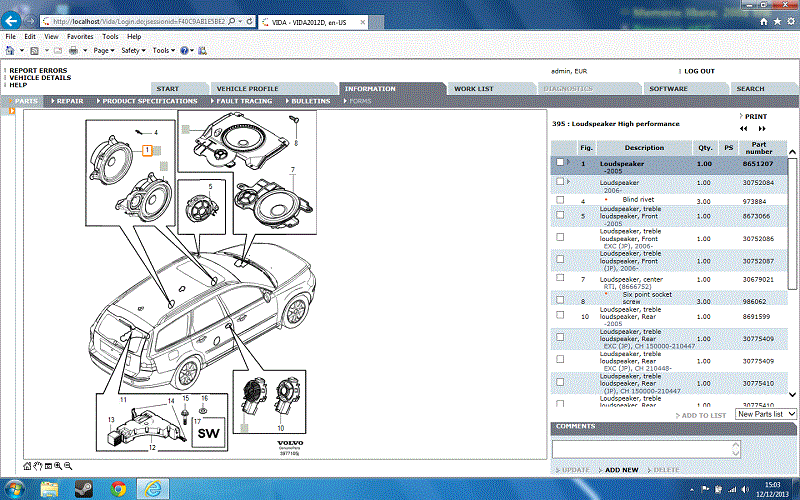Image resolution: width=800 pixels, height=500 pixels.
Task: Open the Safety dropdown menu
Action: 133,51
